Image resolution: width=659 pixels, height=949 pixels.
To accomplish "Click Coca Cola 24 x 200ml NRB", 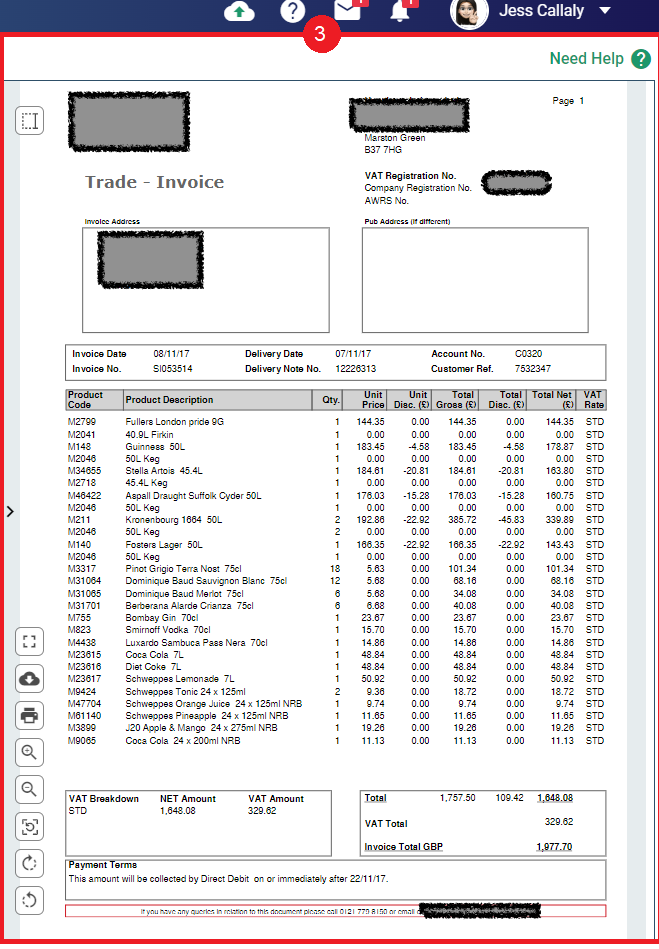I will pos(183,741).
